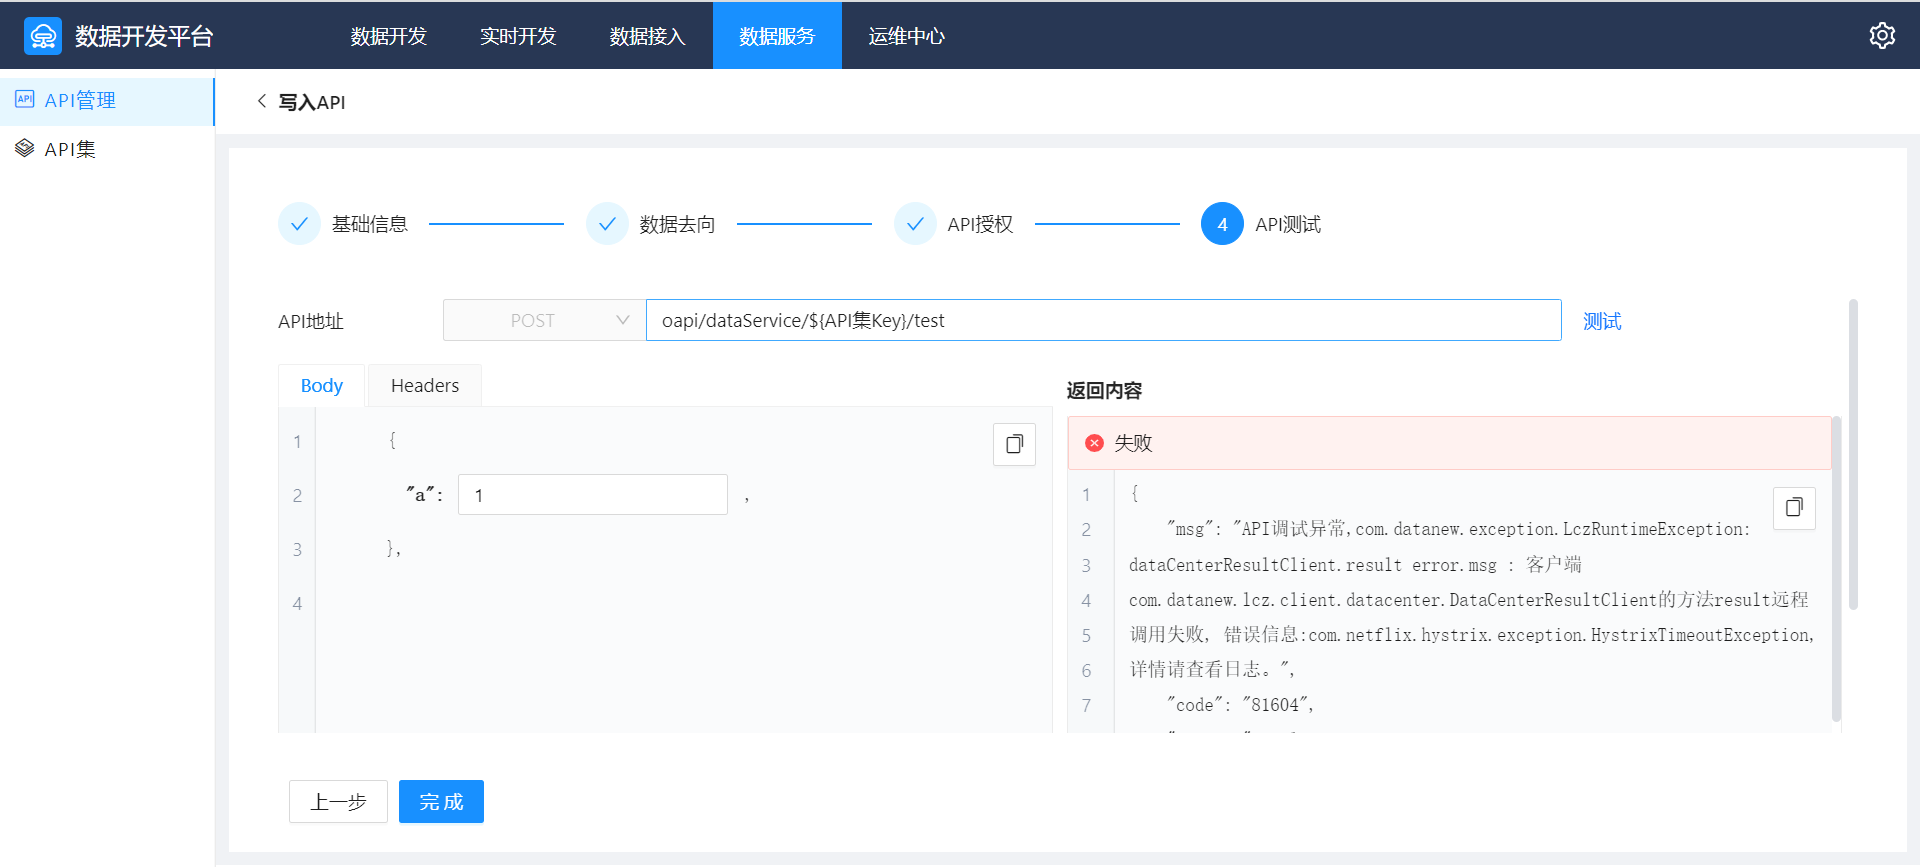
Task: Click the 完成 button
Action: pyautogui.click(x=441, y=802)
